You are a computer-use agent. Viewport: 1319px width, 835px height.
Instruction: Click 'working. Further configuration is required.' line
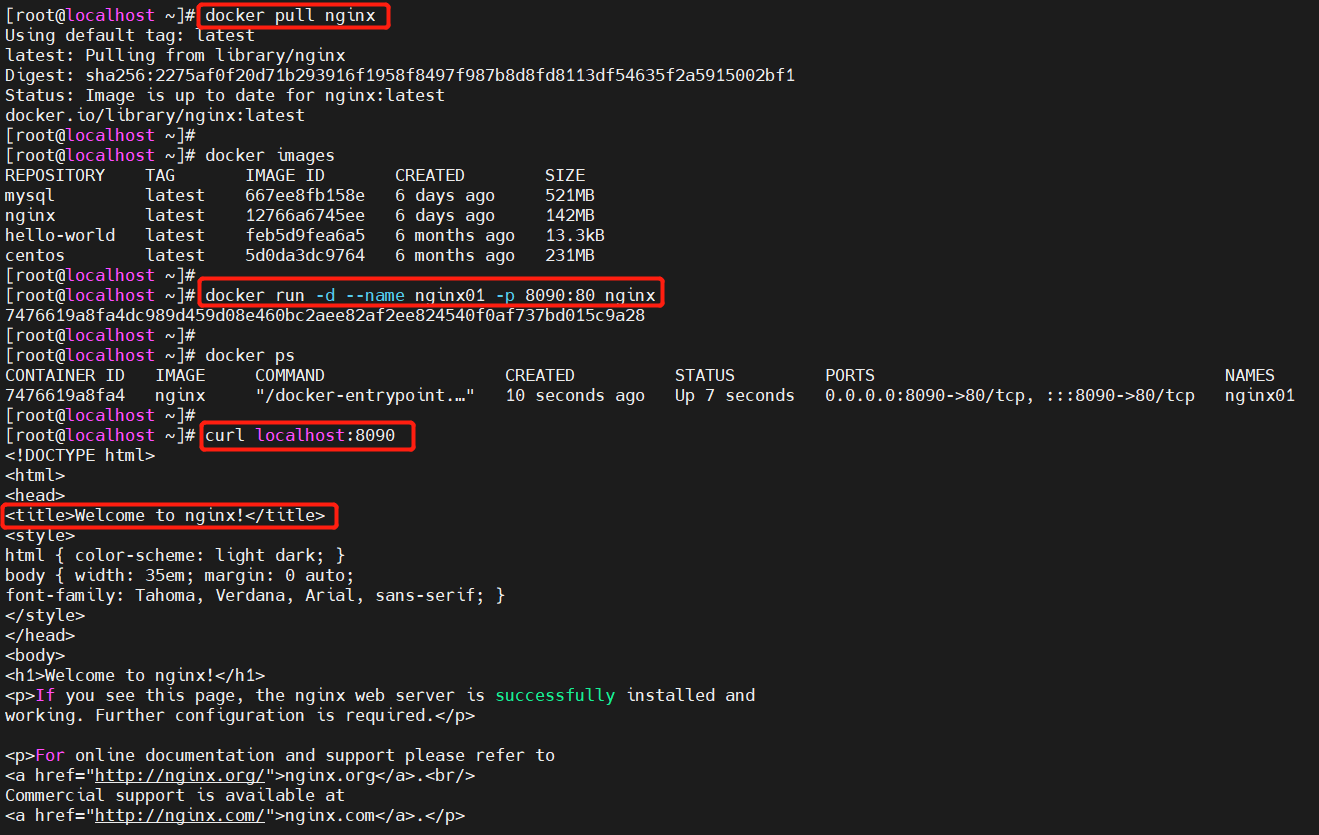pos(240,715)
